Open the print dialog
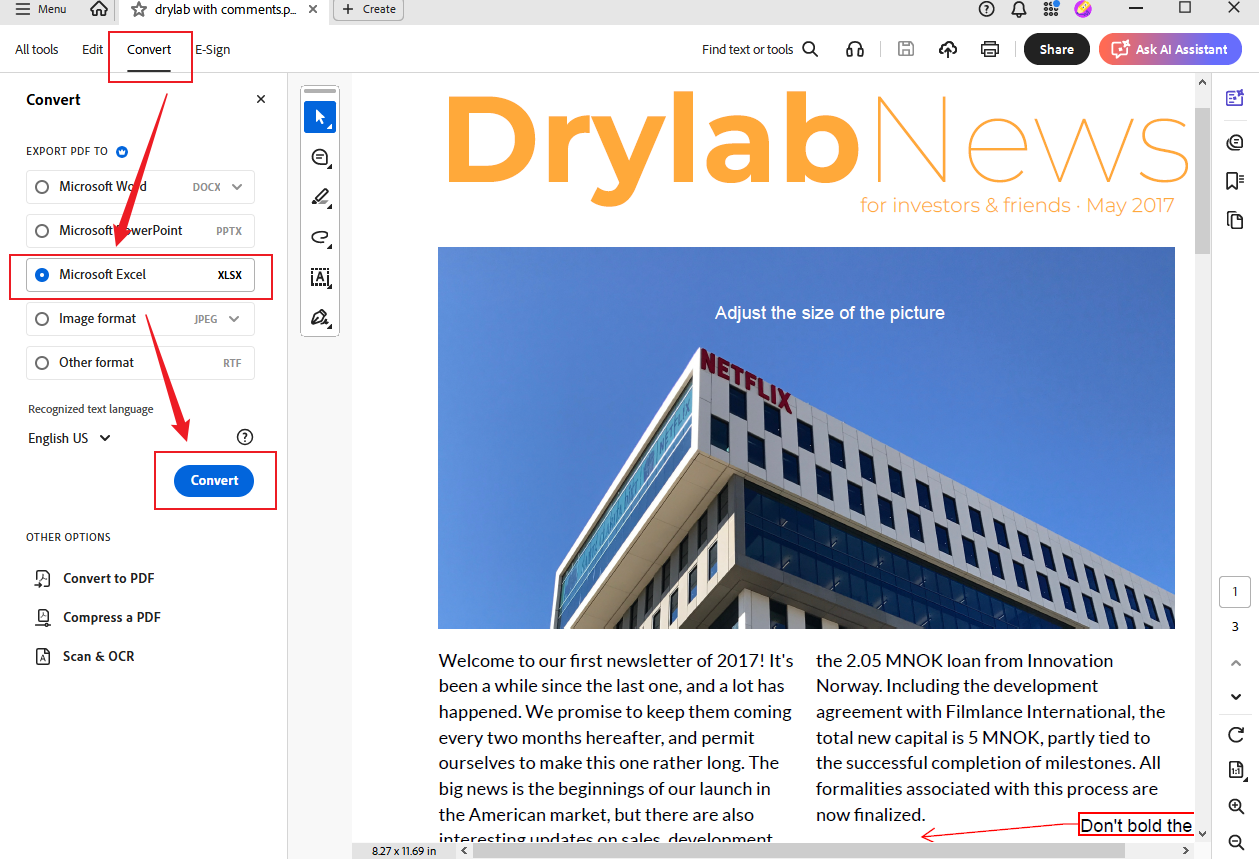The width and height of the screenshot is (1259, 859). 989,48
